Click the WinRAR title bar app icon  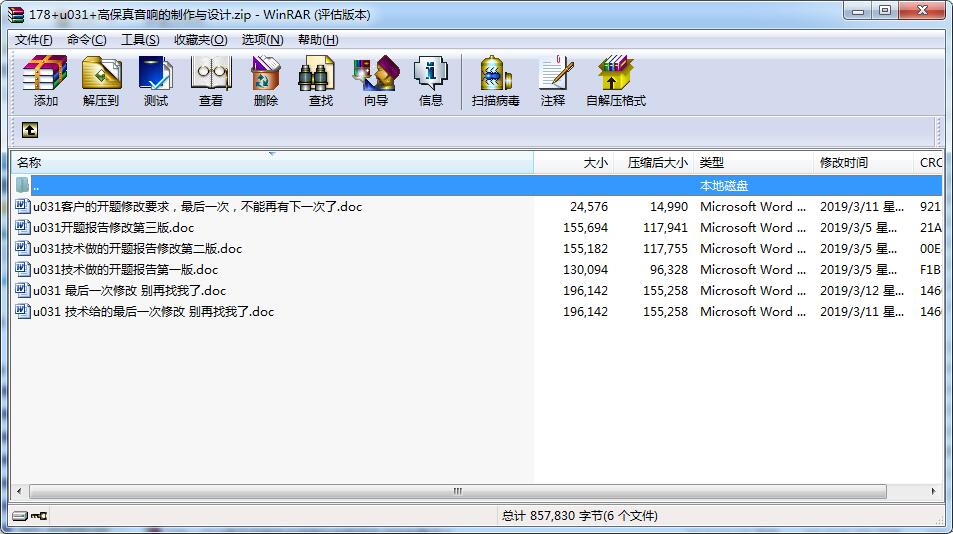click(x=16, y=15)
